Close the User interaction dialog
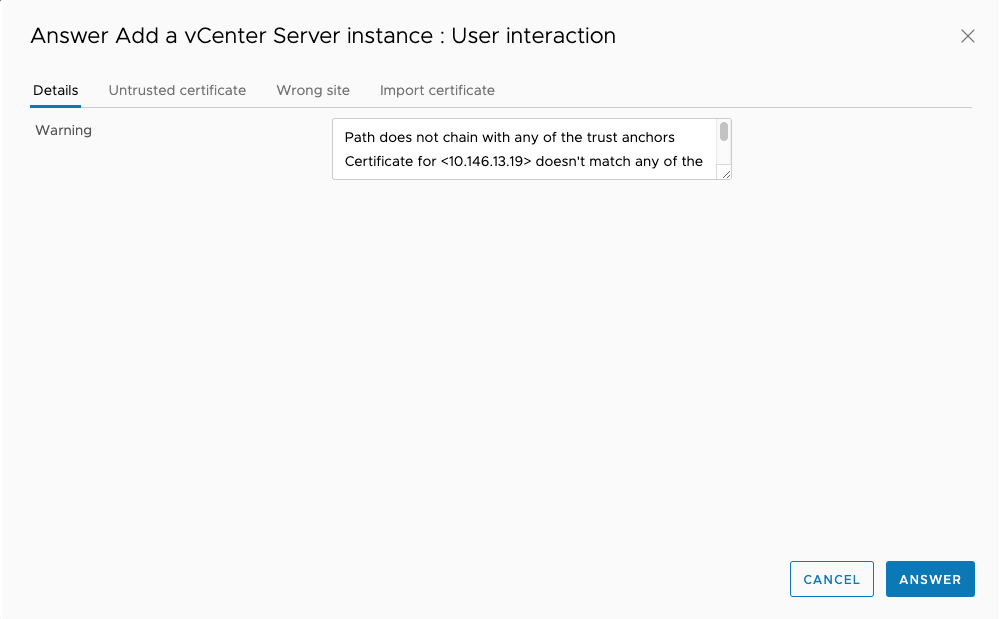1000x619 pixels. point(967,36)
